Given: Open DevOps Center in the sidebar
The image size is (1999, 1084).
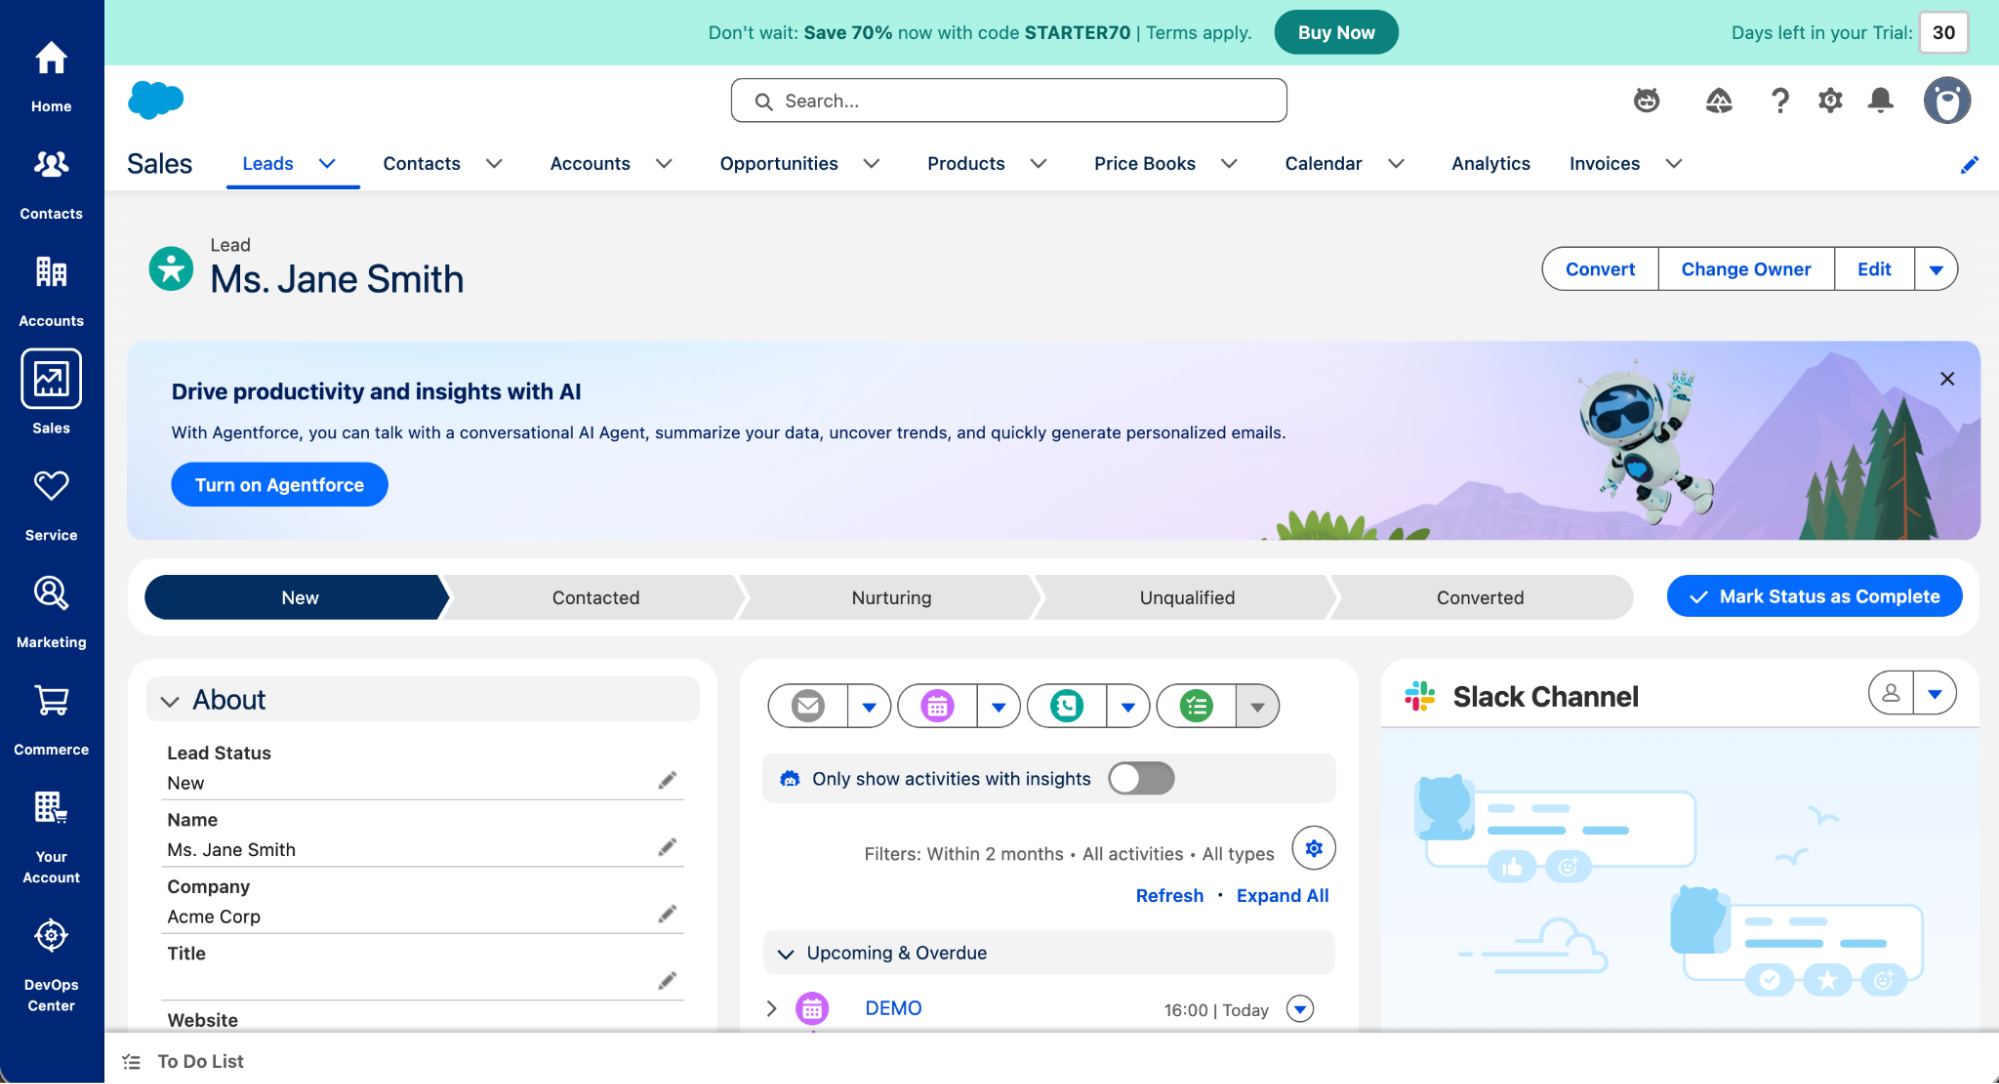Looking at the screenshot, I should pos(51,964).
